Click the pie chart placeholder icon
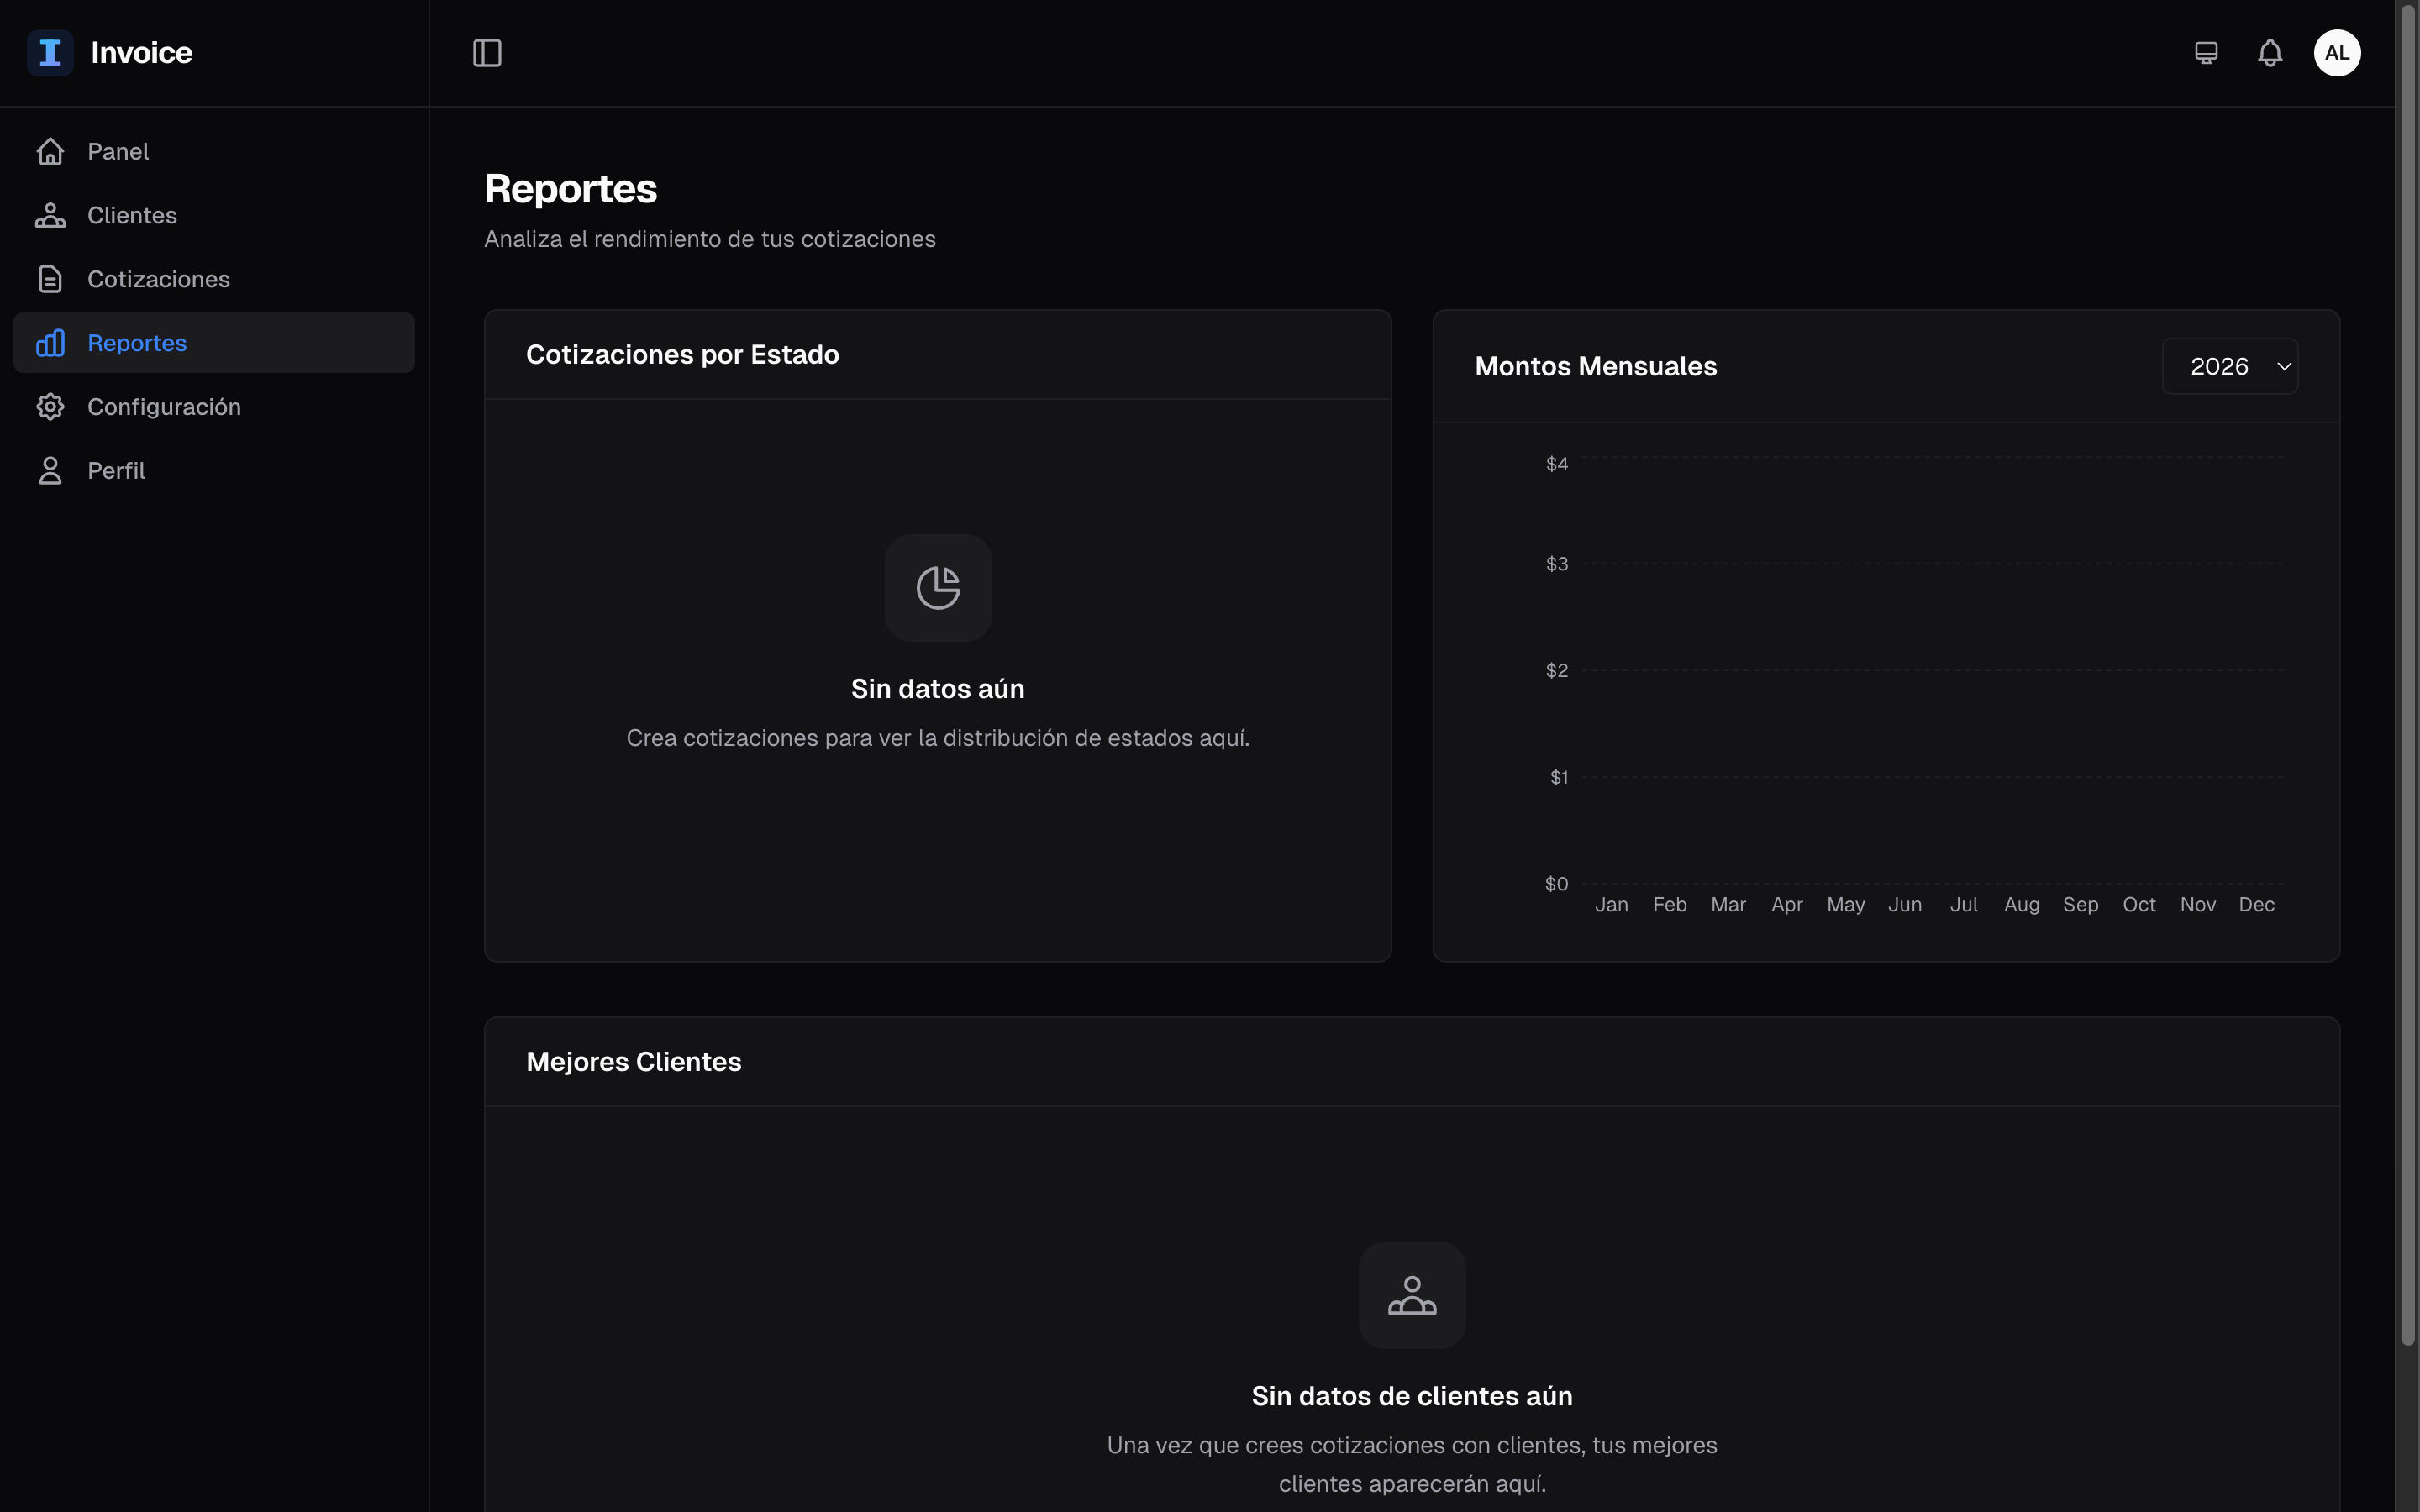The height and width of the screenshot is (1512, 2420). point(937,587)
